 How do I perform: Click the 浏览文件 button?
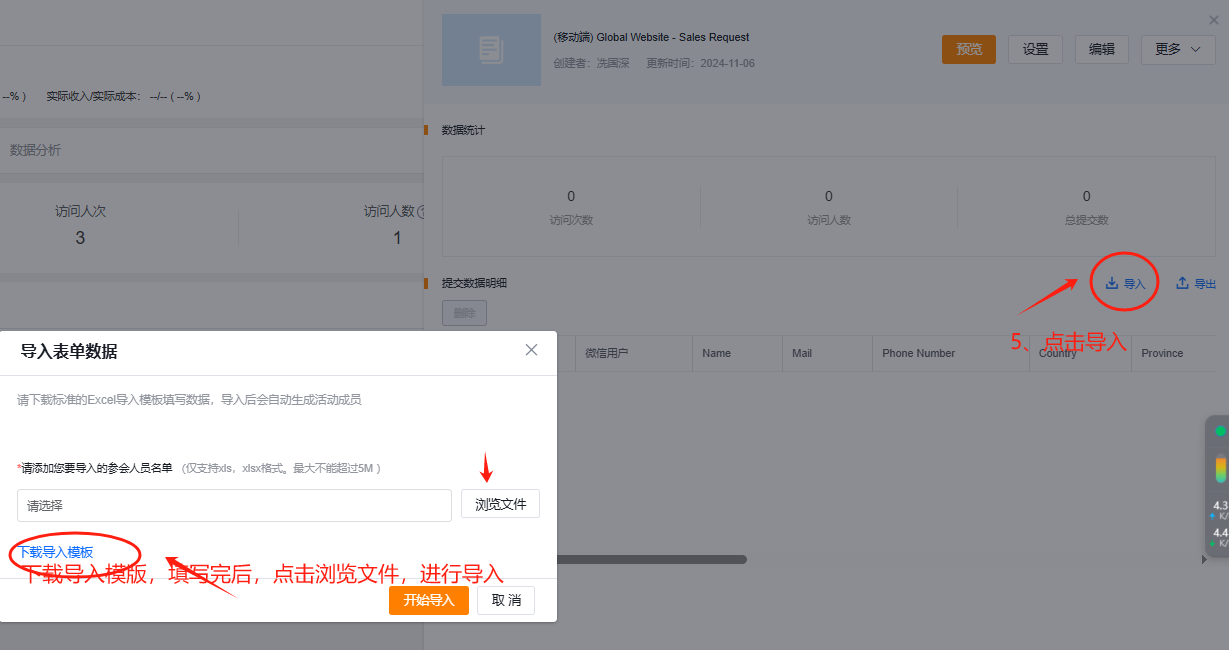[x=500, y=504]
